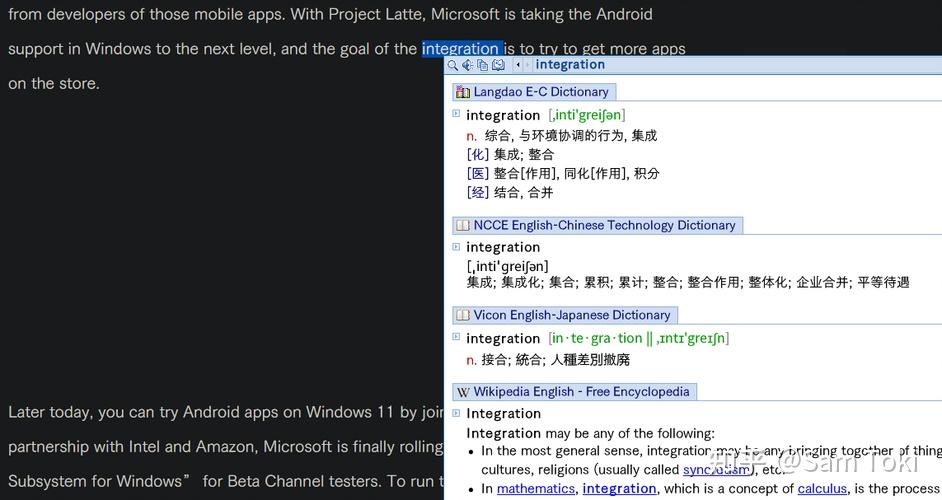Viewport: 942px width, 500px height.
Task: Click the speaker pronounce icon
Action: click(467, 65)
